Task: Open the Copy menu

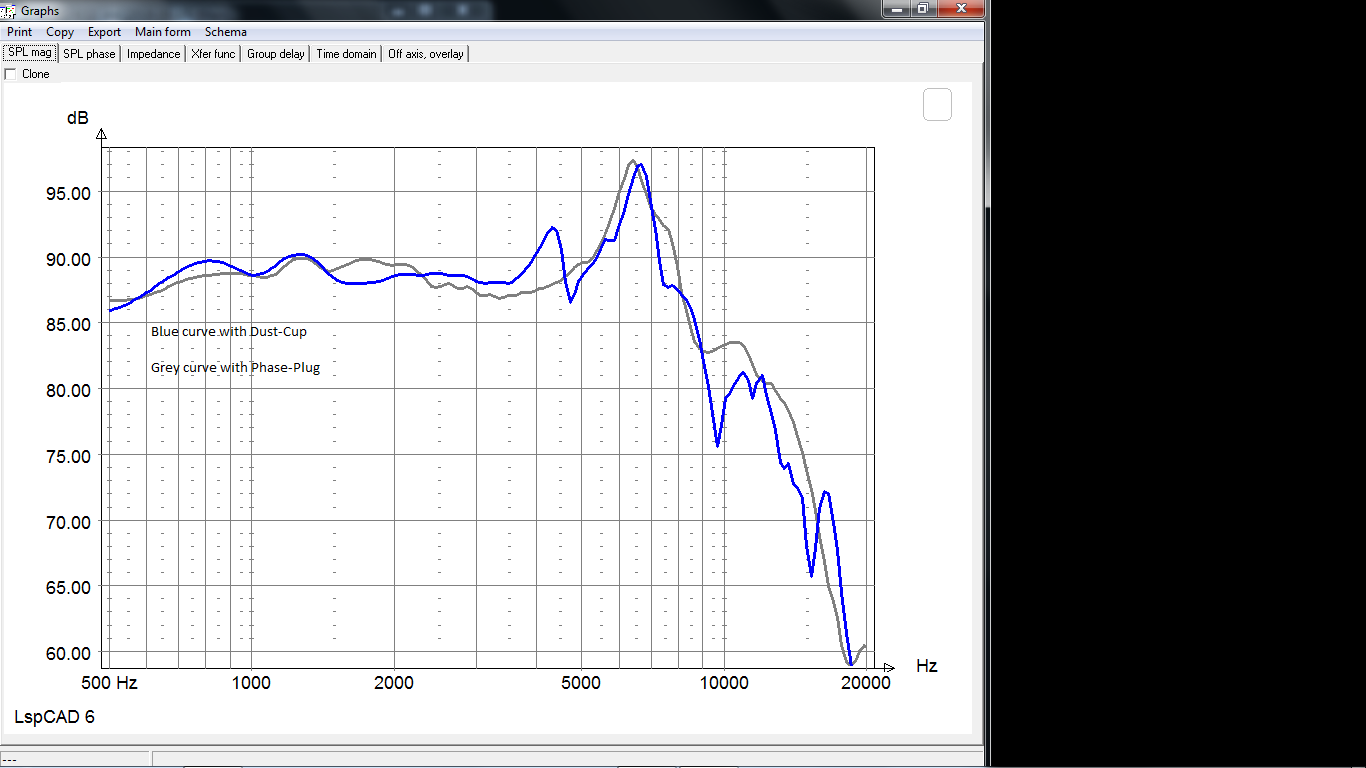Action: 60,32
